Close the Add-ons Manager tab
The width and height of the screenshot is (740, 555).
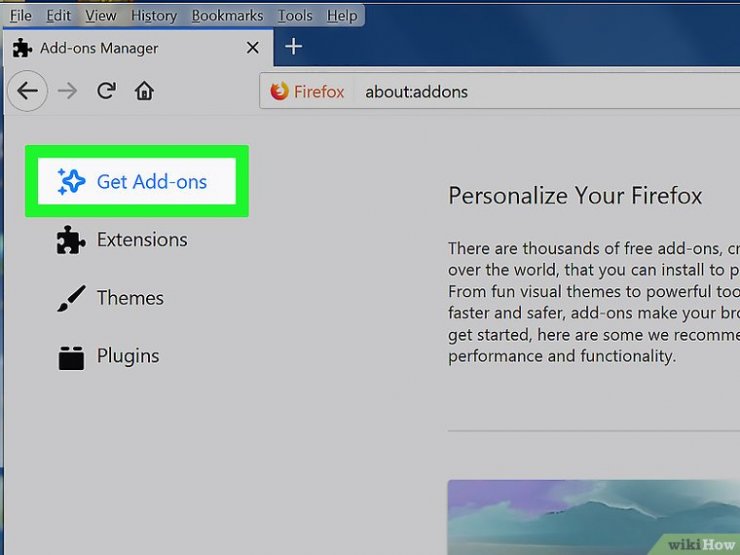252,48
